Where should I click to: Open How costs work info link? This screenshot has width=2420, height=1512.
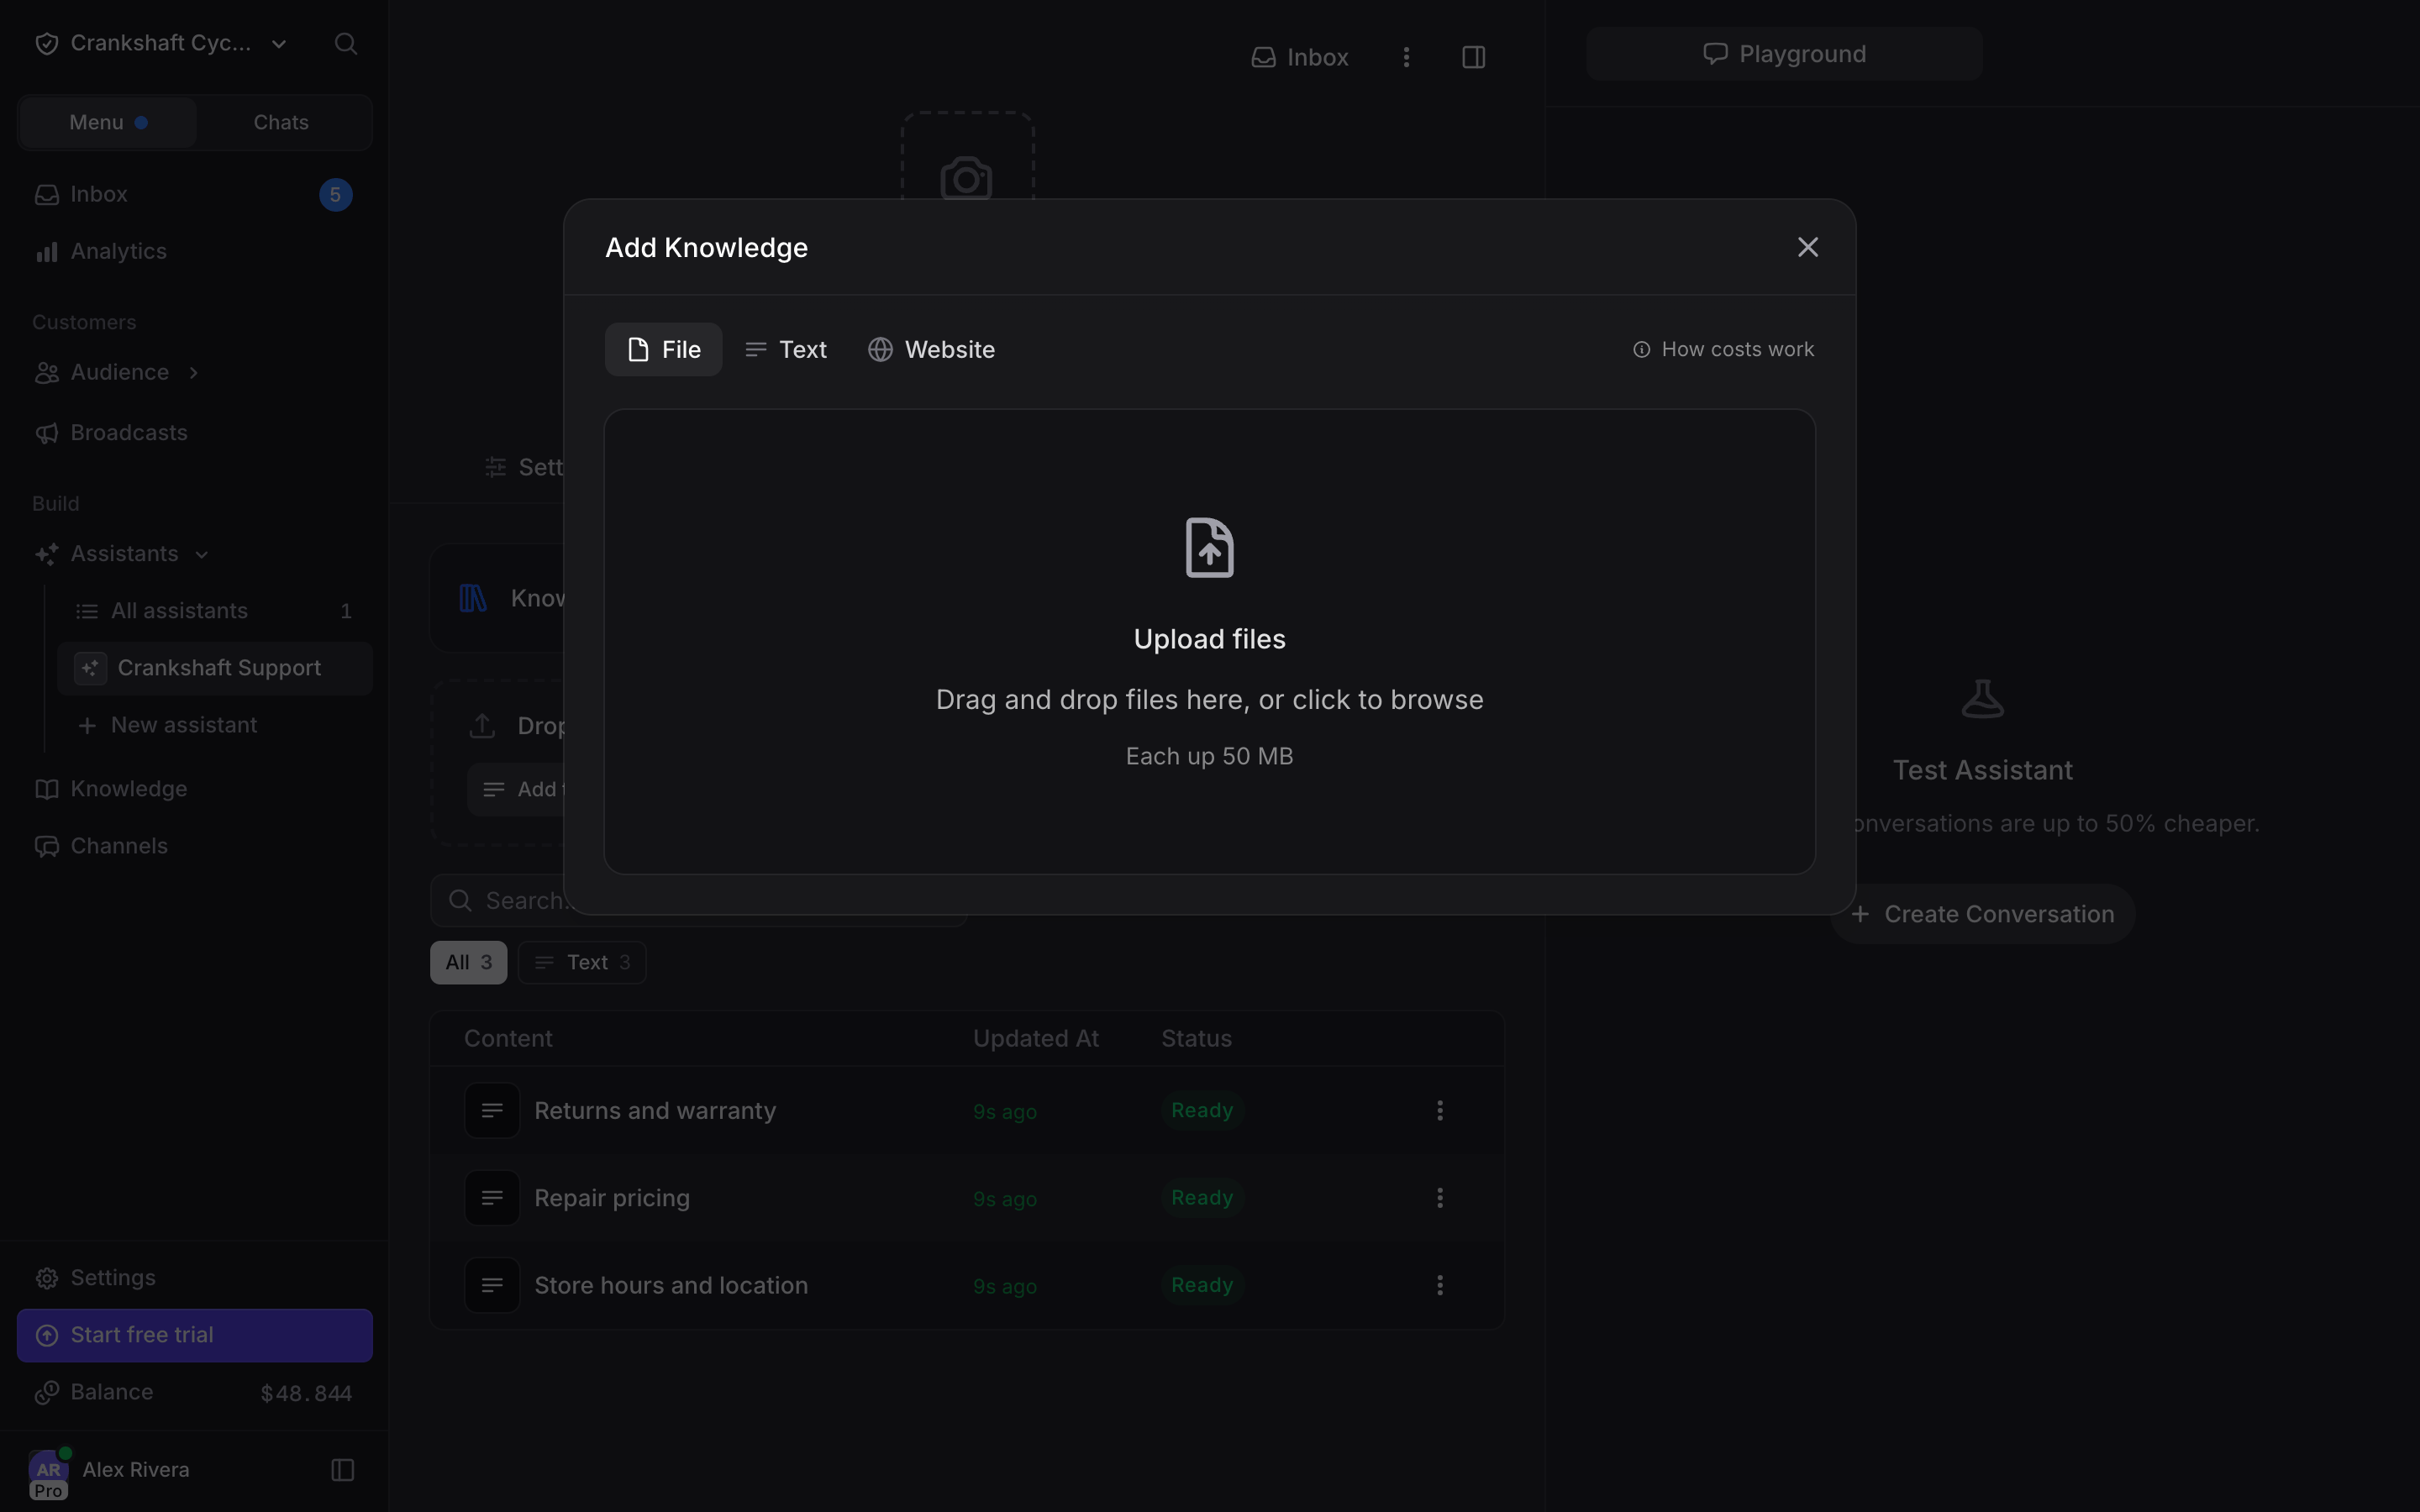point(1723,349)
